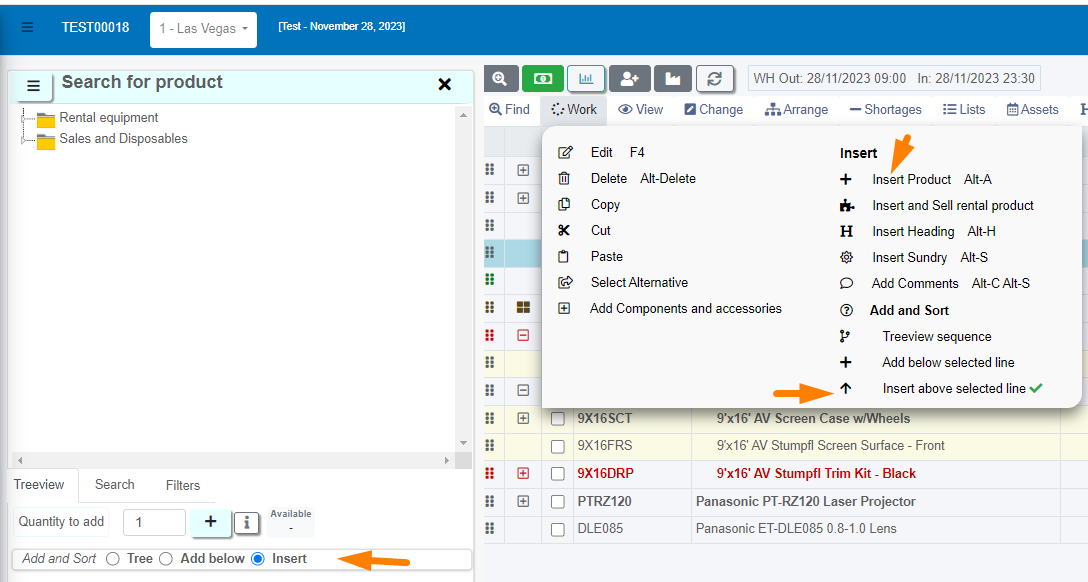Image resolution: width=1088 pixels, height=582 pixels.
Task: Switch to the Filters tab
Action: coord(182,485)
